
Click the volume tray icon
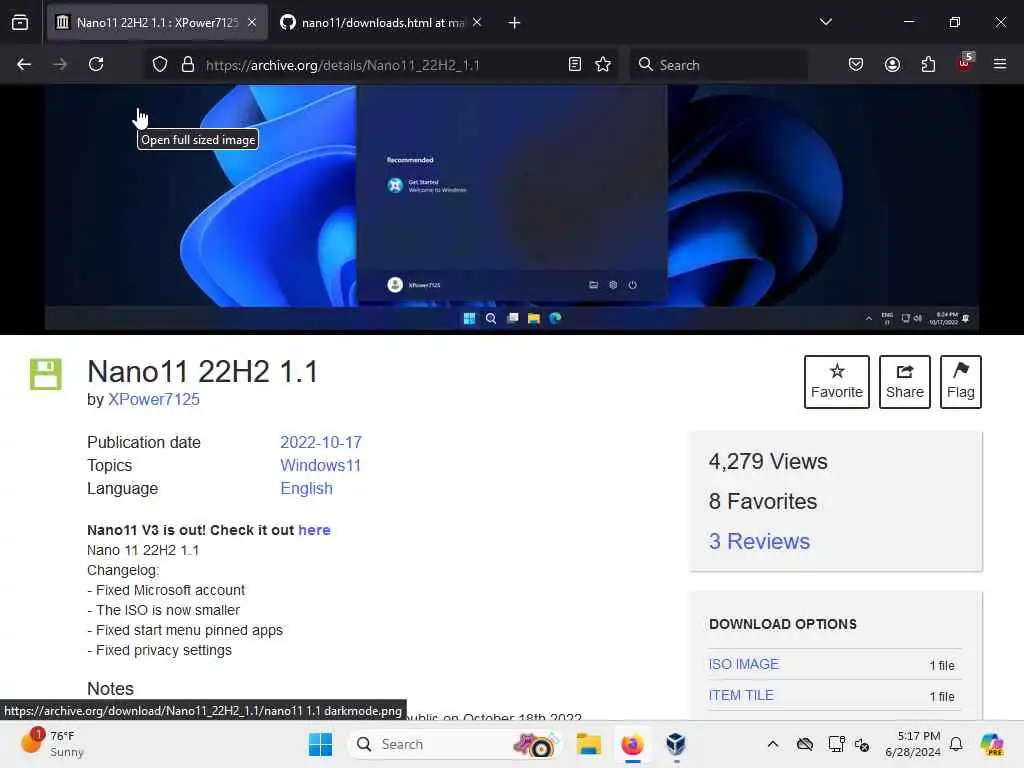(x=862, y=744)
